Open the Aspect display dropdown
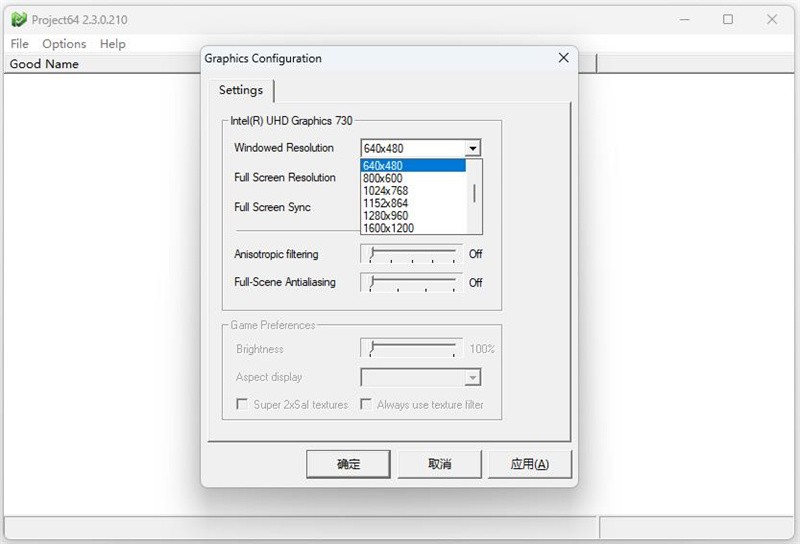Screen dimensions: 800x544 coord(420,378)
